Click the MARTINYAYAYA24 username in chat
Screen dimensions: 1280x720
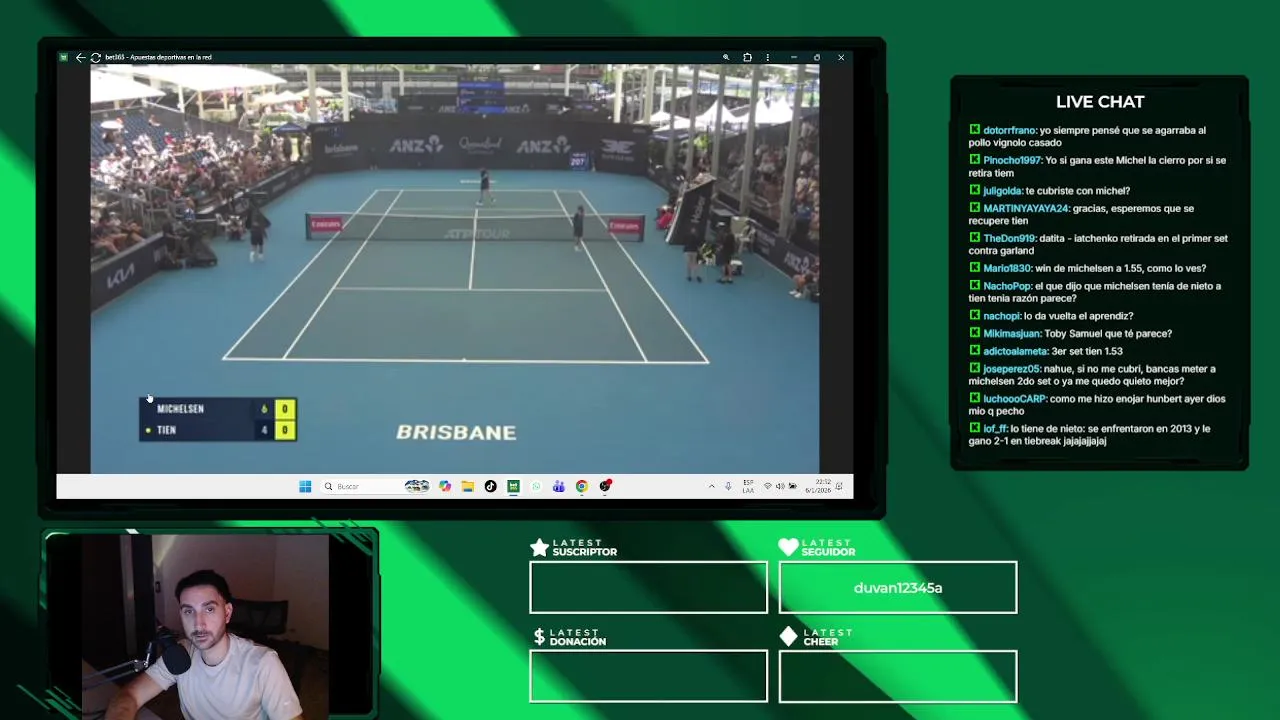pos(1026,209)
